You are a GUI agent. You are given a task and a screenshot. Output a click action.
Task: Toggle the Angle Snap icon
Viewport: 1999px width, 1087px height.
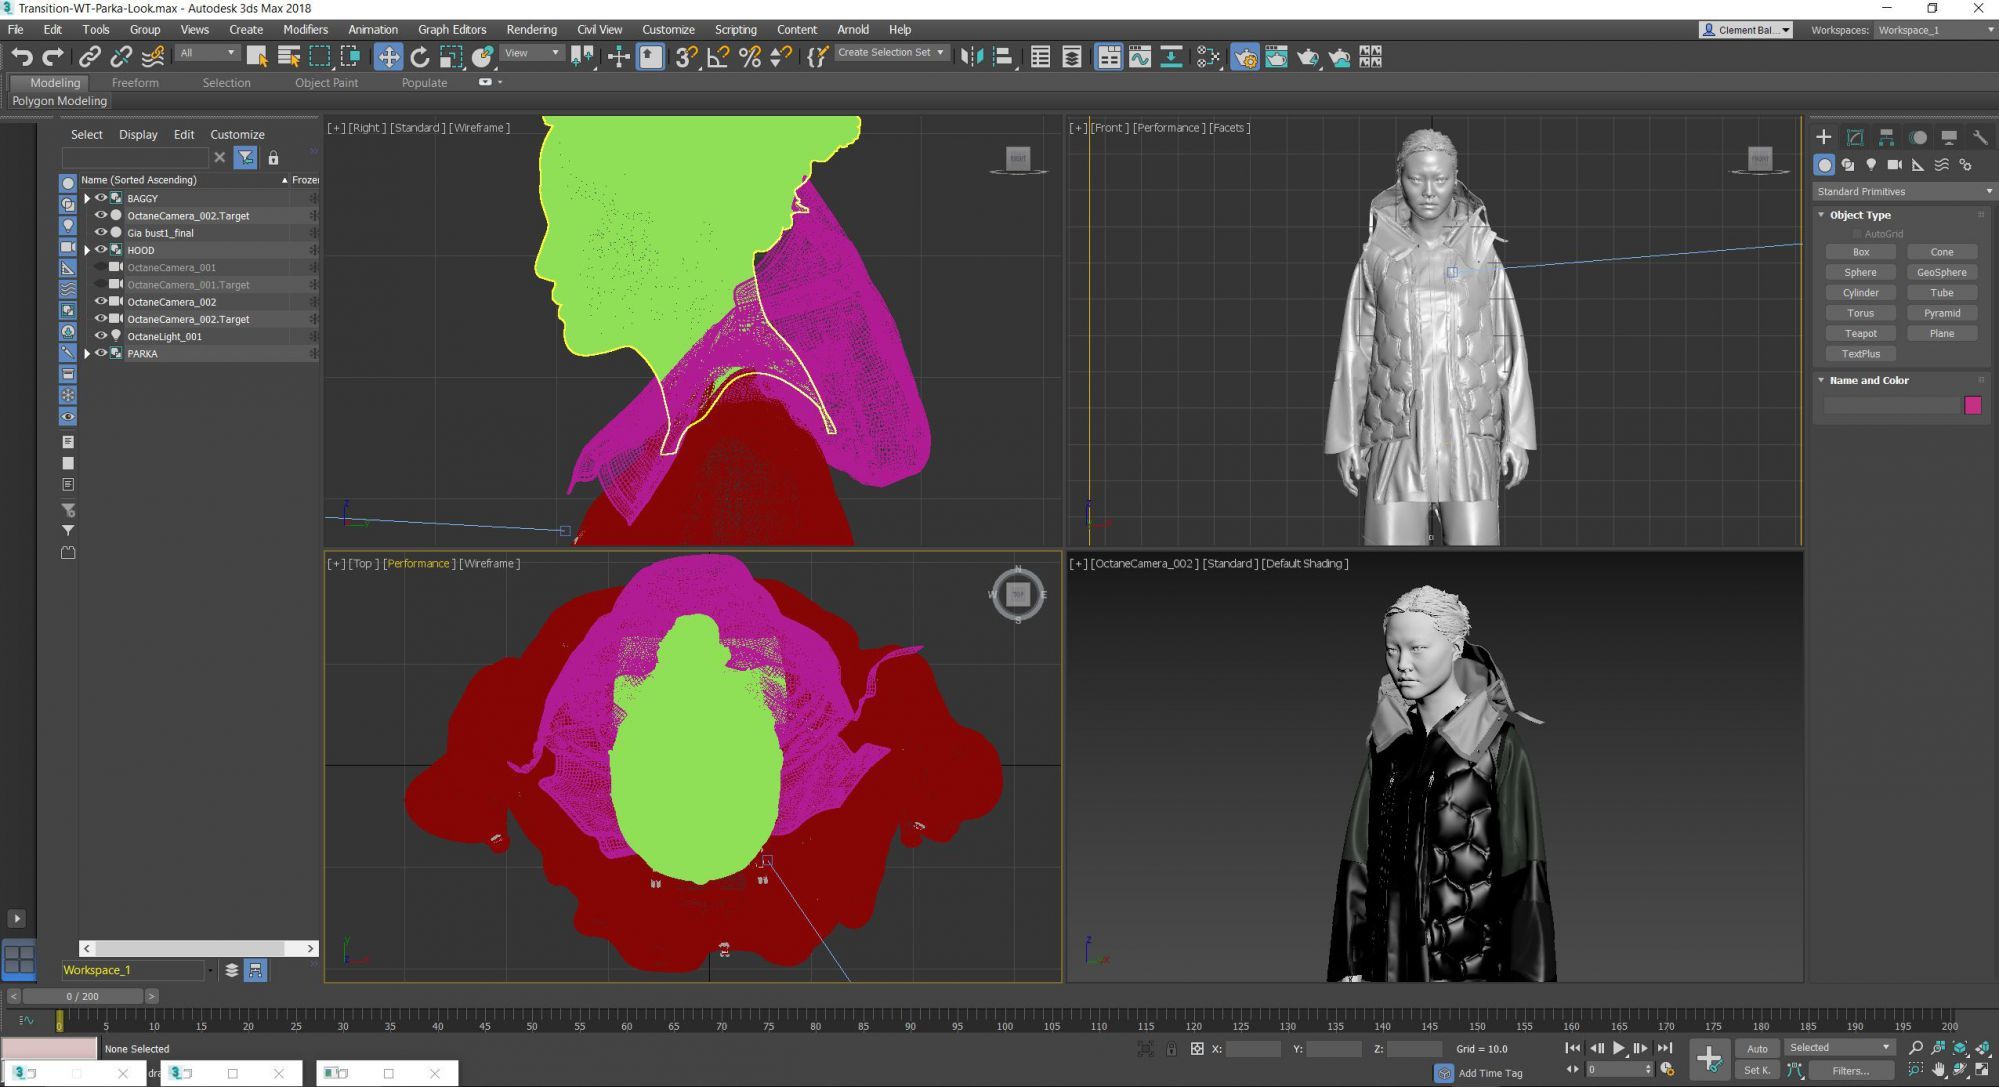click(717, 57)
